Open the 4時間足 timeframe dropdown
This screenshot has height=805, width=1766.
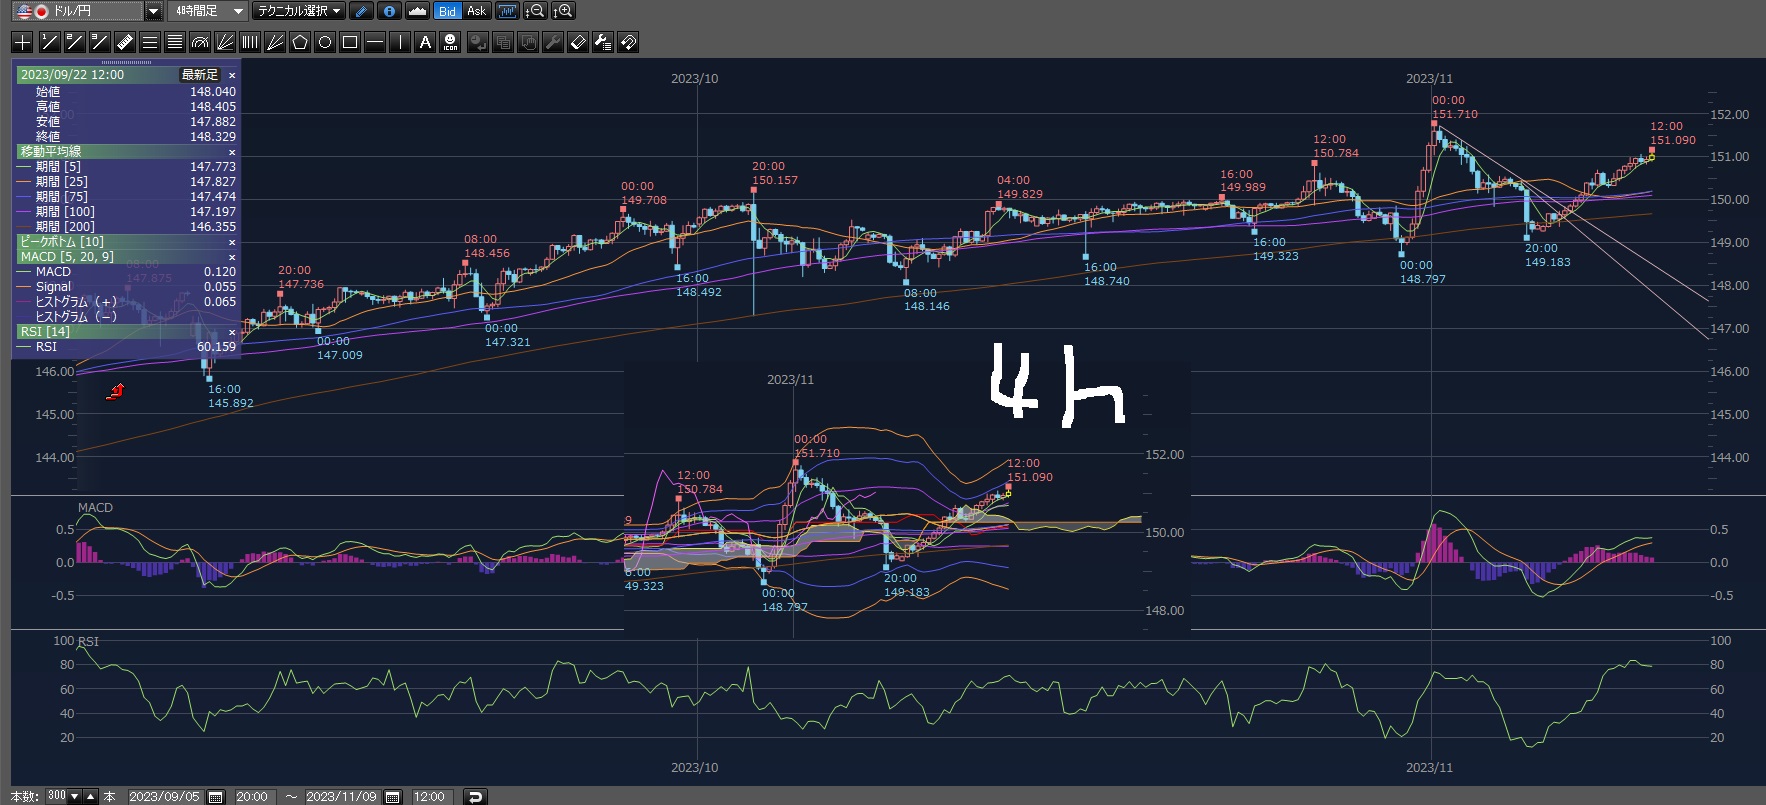(x=238, y=11)
